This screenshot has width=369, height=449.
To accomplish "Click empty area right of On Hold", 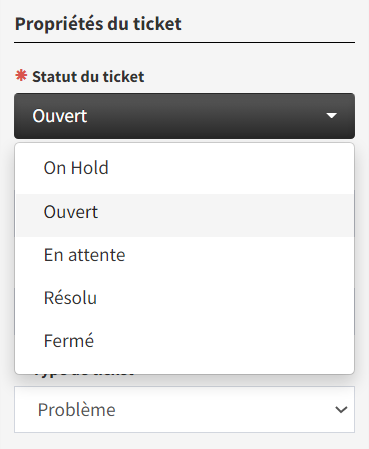I will pyautogui.click(x=230, y=168).
